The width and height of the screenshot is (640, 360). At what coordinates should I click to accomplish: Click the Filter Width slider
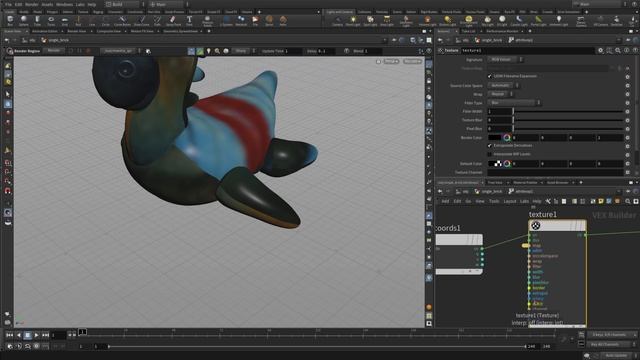568,111
